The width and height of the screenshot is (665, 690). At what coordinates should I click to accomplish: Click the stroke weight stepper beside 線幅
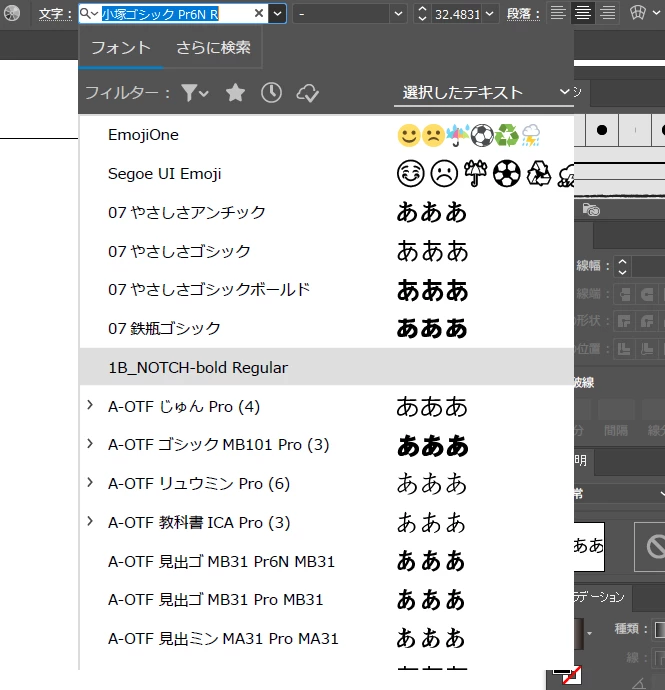pyautogui.click(x=622, y=267)
